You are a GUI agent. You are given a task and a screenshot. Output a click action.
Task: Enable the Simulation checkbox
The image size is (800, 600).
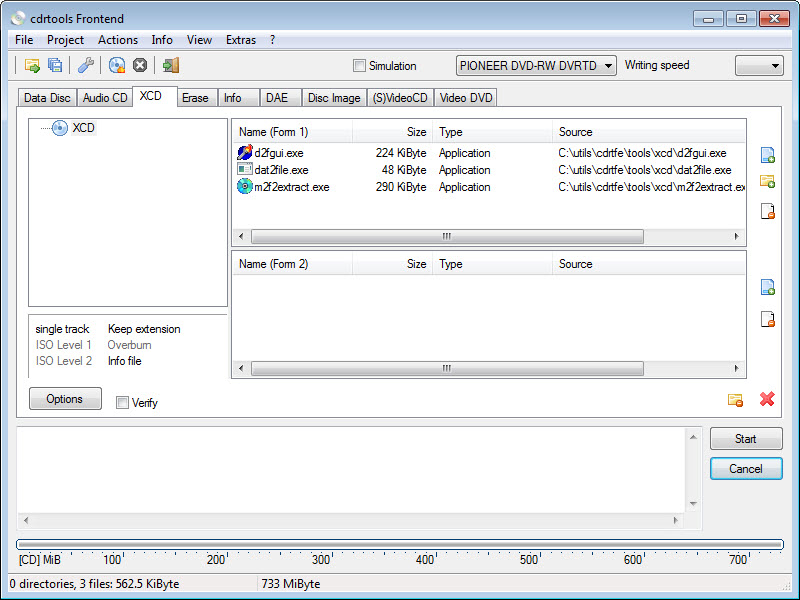coord(360,66)
